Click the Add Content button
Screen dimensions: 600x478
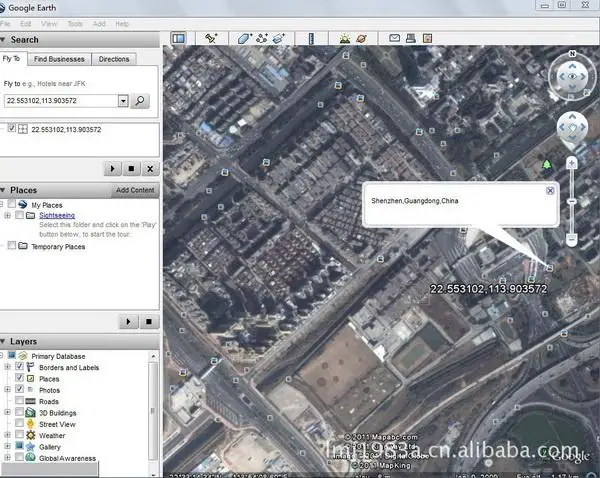(135, 190)
